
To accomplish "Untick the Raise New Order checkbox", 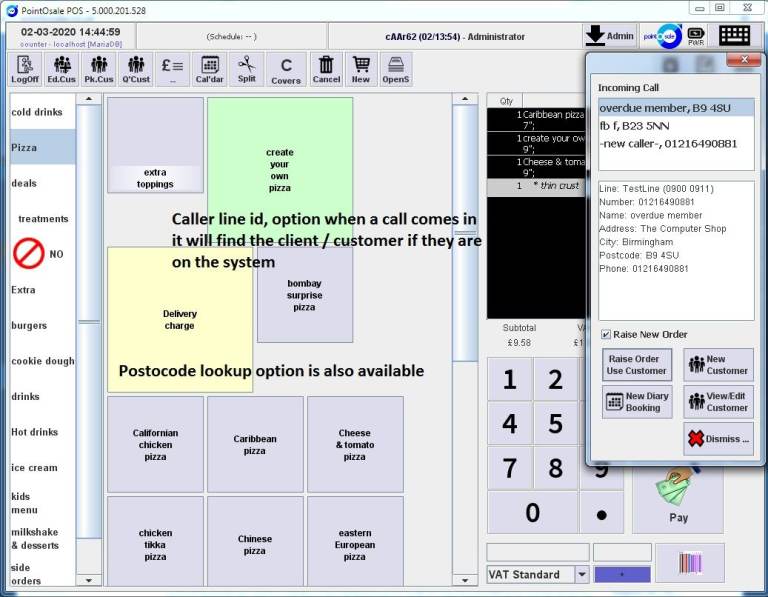I will [x=606, y=334].
